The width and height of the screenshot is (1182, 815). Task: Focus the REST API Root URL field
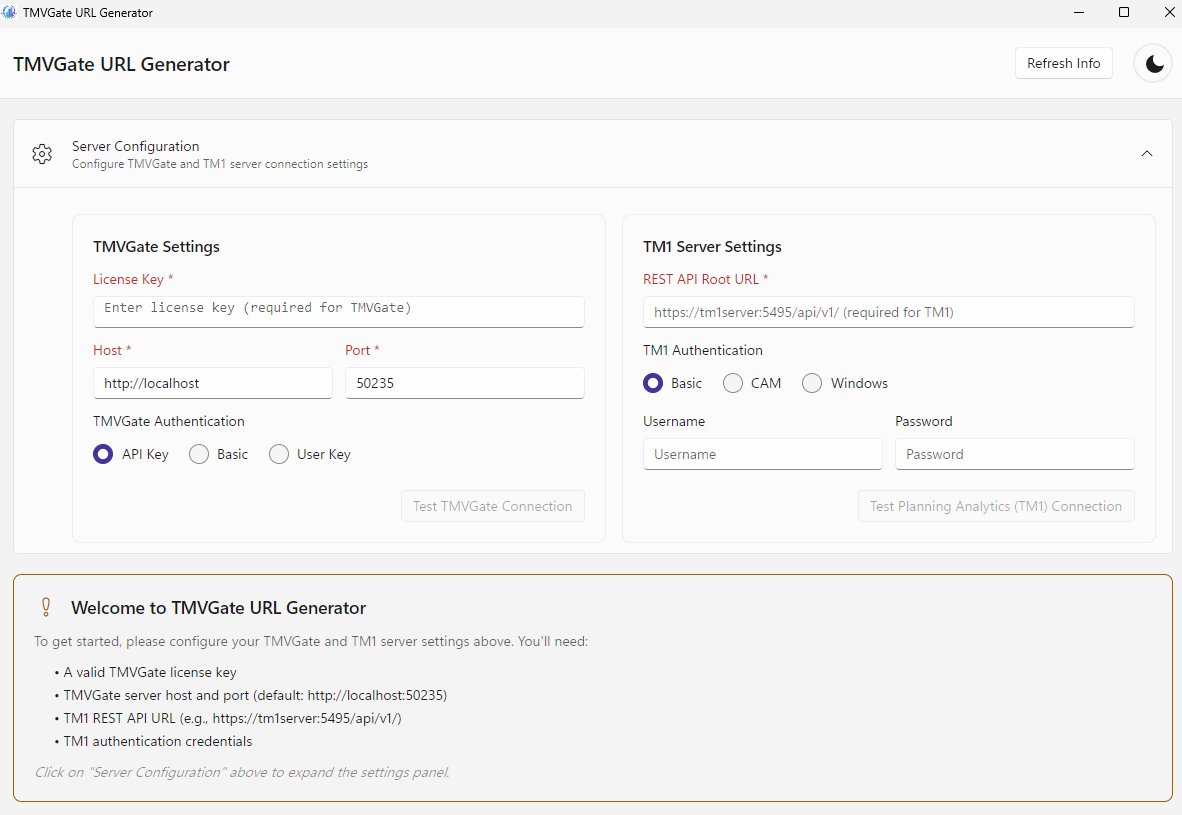tap(888, 312)
